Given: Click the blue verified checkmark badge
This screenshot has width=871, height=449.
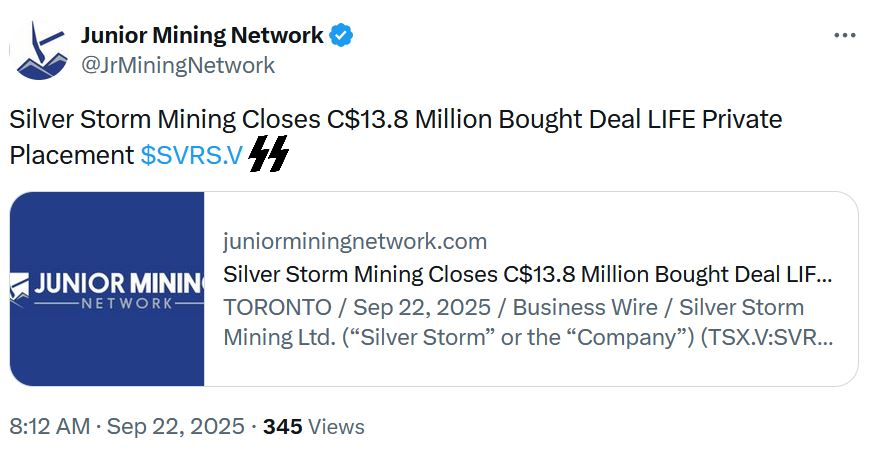Looking at the screenshot, I should point(341,35).
